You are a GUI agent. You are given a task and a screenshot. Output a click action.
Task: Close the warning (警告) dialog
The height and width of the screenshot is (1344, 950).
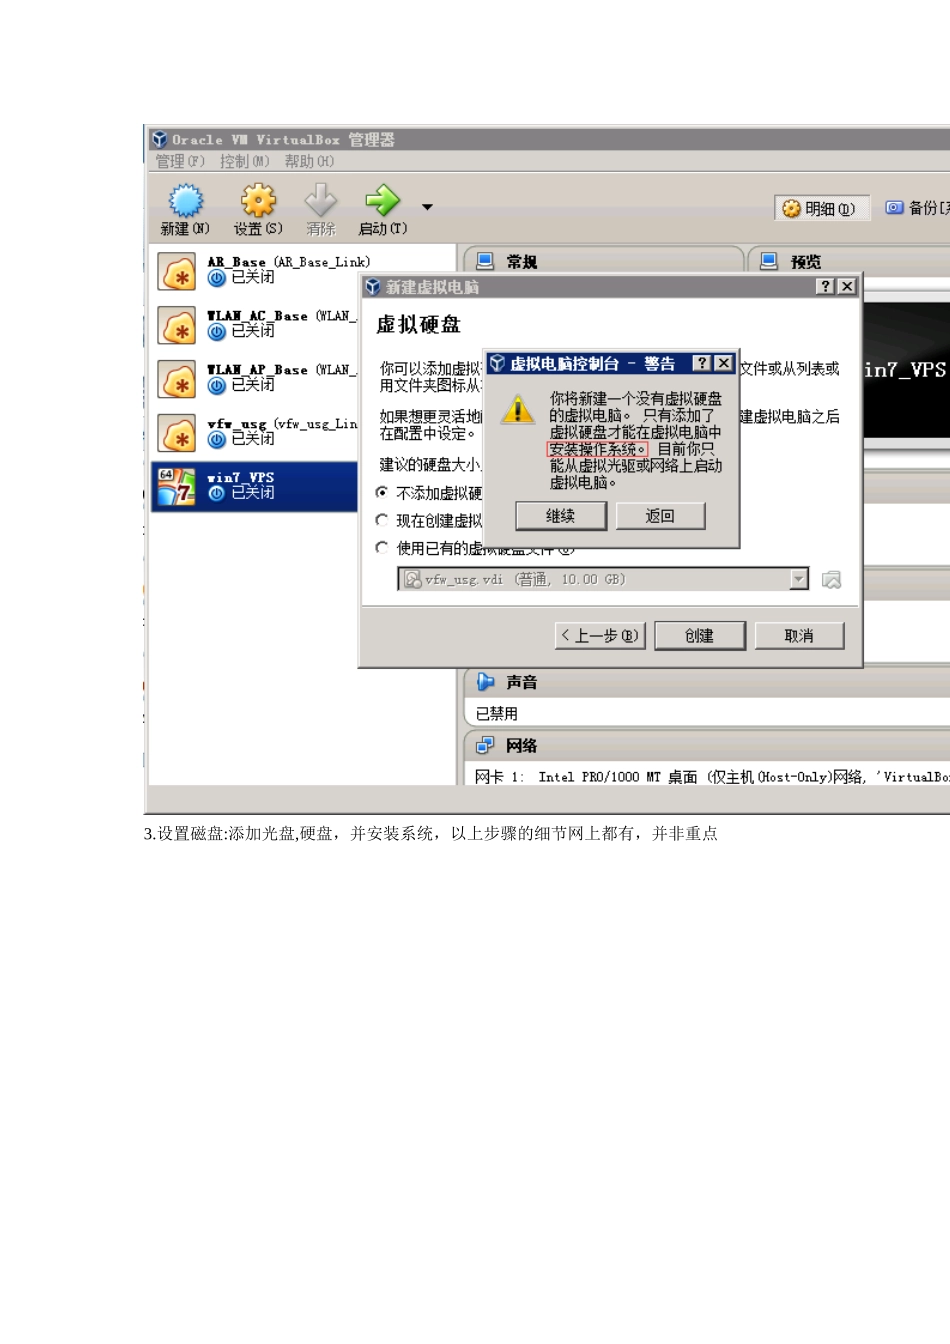[x=723, y=363]
